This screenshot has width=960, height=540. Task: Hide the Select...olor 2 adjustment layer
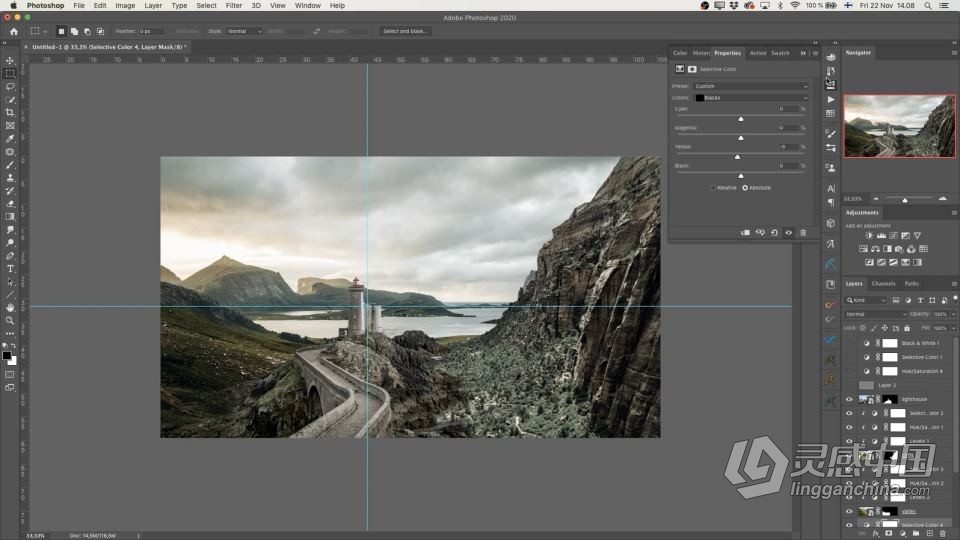click(x=849, y=413)
